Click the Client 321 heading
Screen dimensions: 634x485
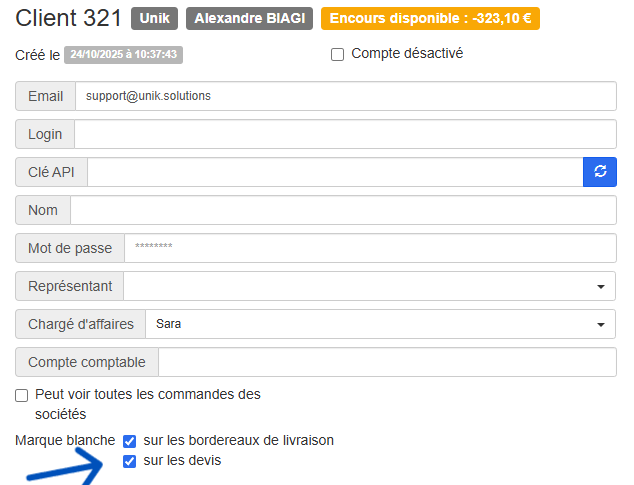69,18
